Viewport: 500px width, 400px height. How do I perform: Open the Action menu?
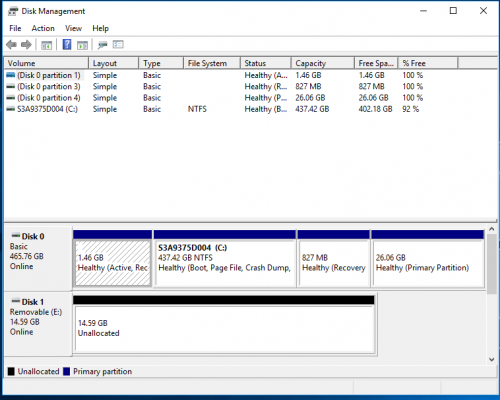click(43, 28)
